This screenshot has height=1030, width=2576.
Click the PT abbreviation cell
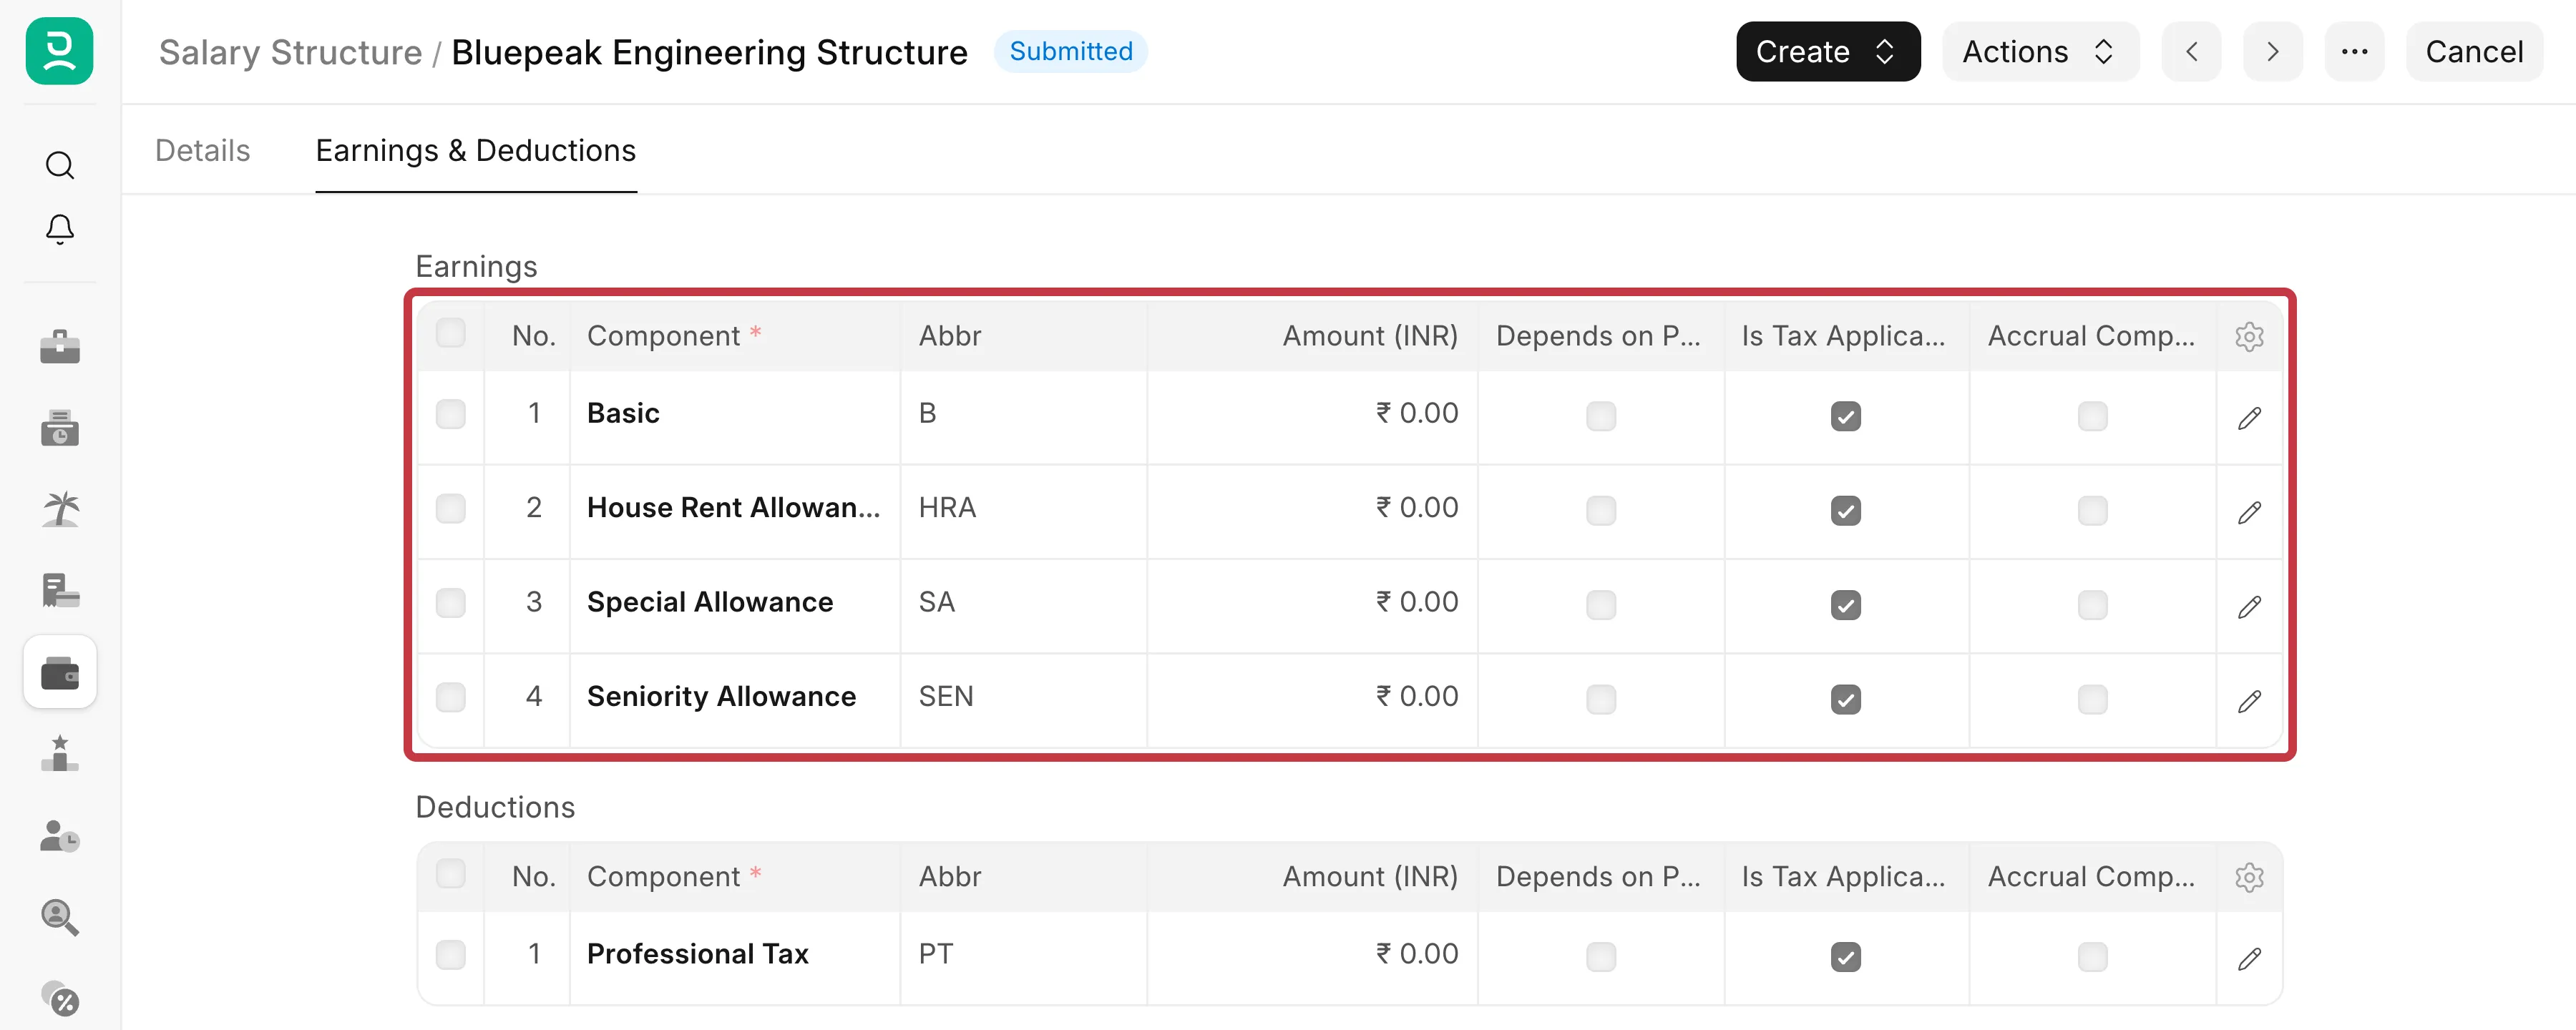[x=1024, y=958]
